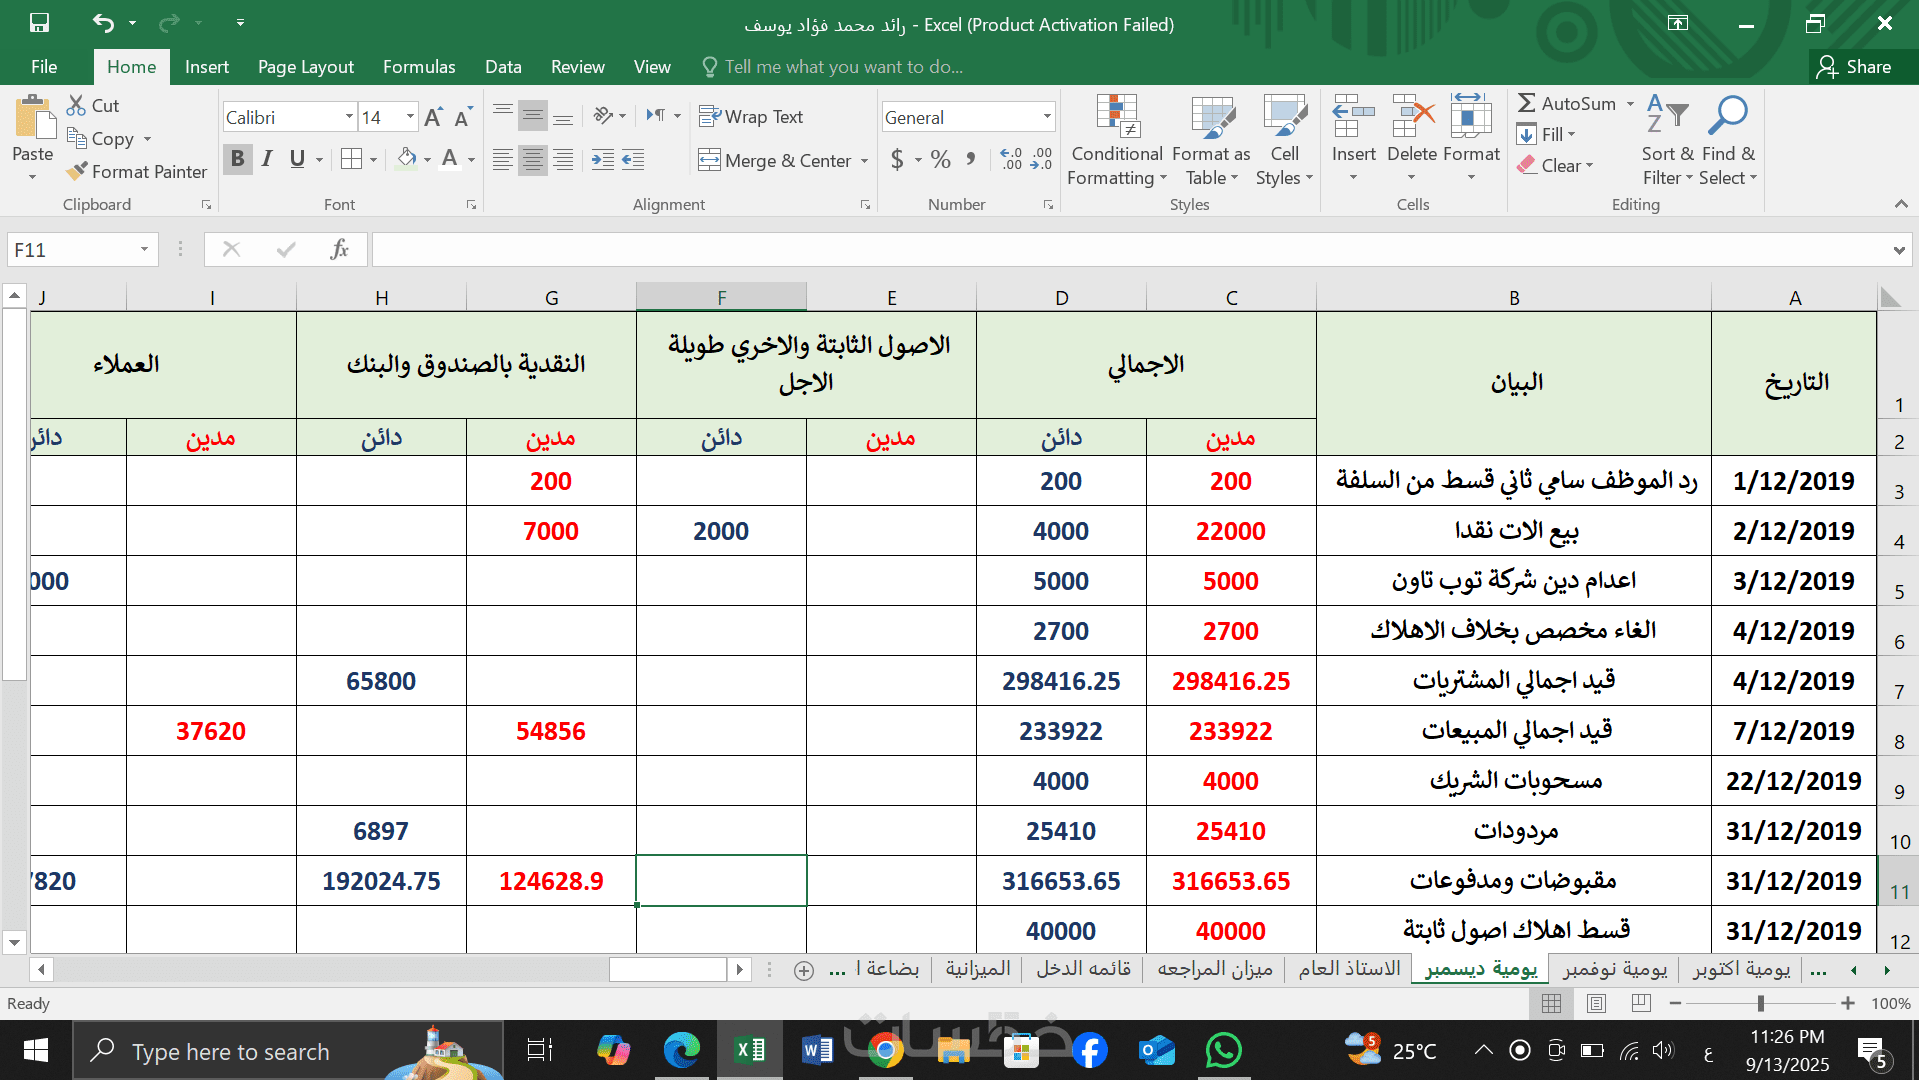Viewport: 1919px width, 1080px height.
Task: Undo the last action
Action: click(x=103, y=22)
